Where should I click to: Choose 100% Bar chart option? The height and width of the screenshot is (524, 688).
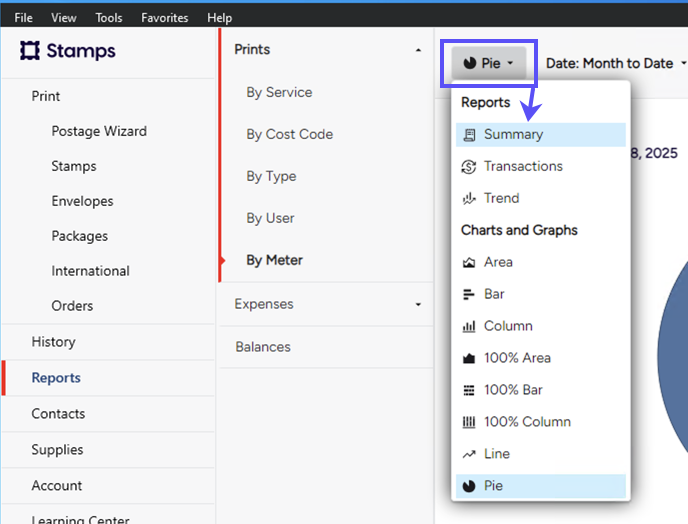[x=541, y=390]
